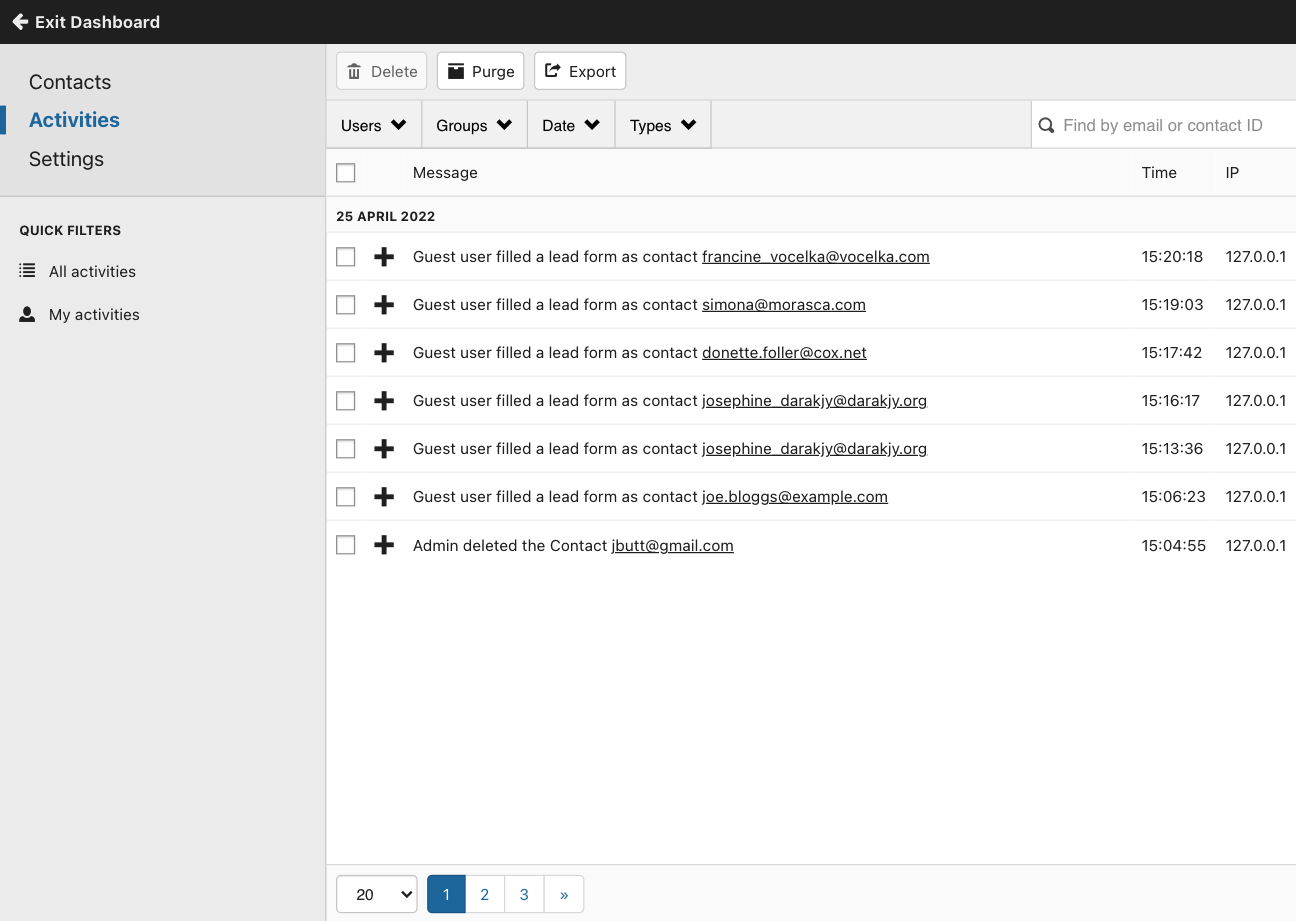Image resolution: width=1296 pixels, height=921 pixels.
Task: Open Settings in the sidebar
Action: (66, 159)
